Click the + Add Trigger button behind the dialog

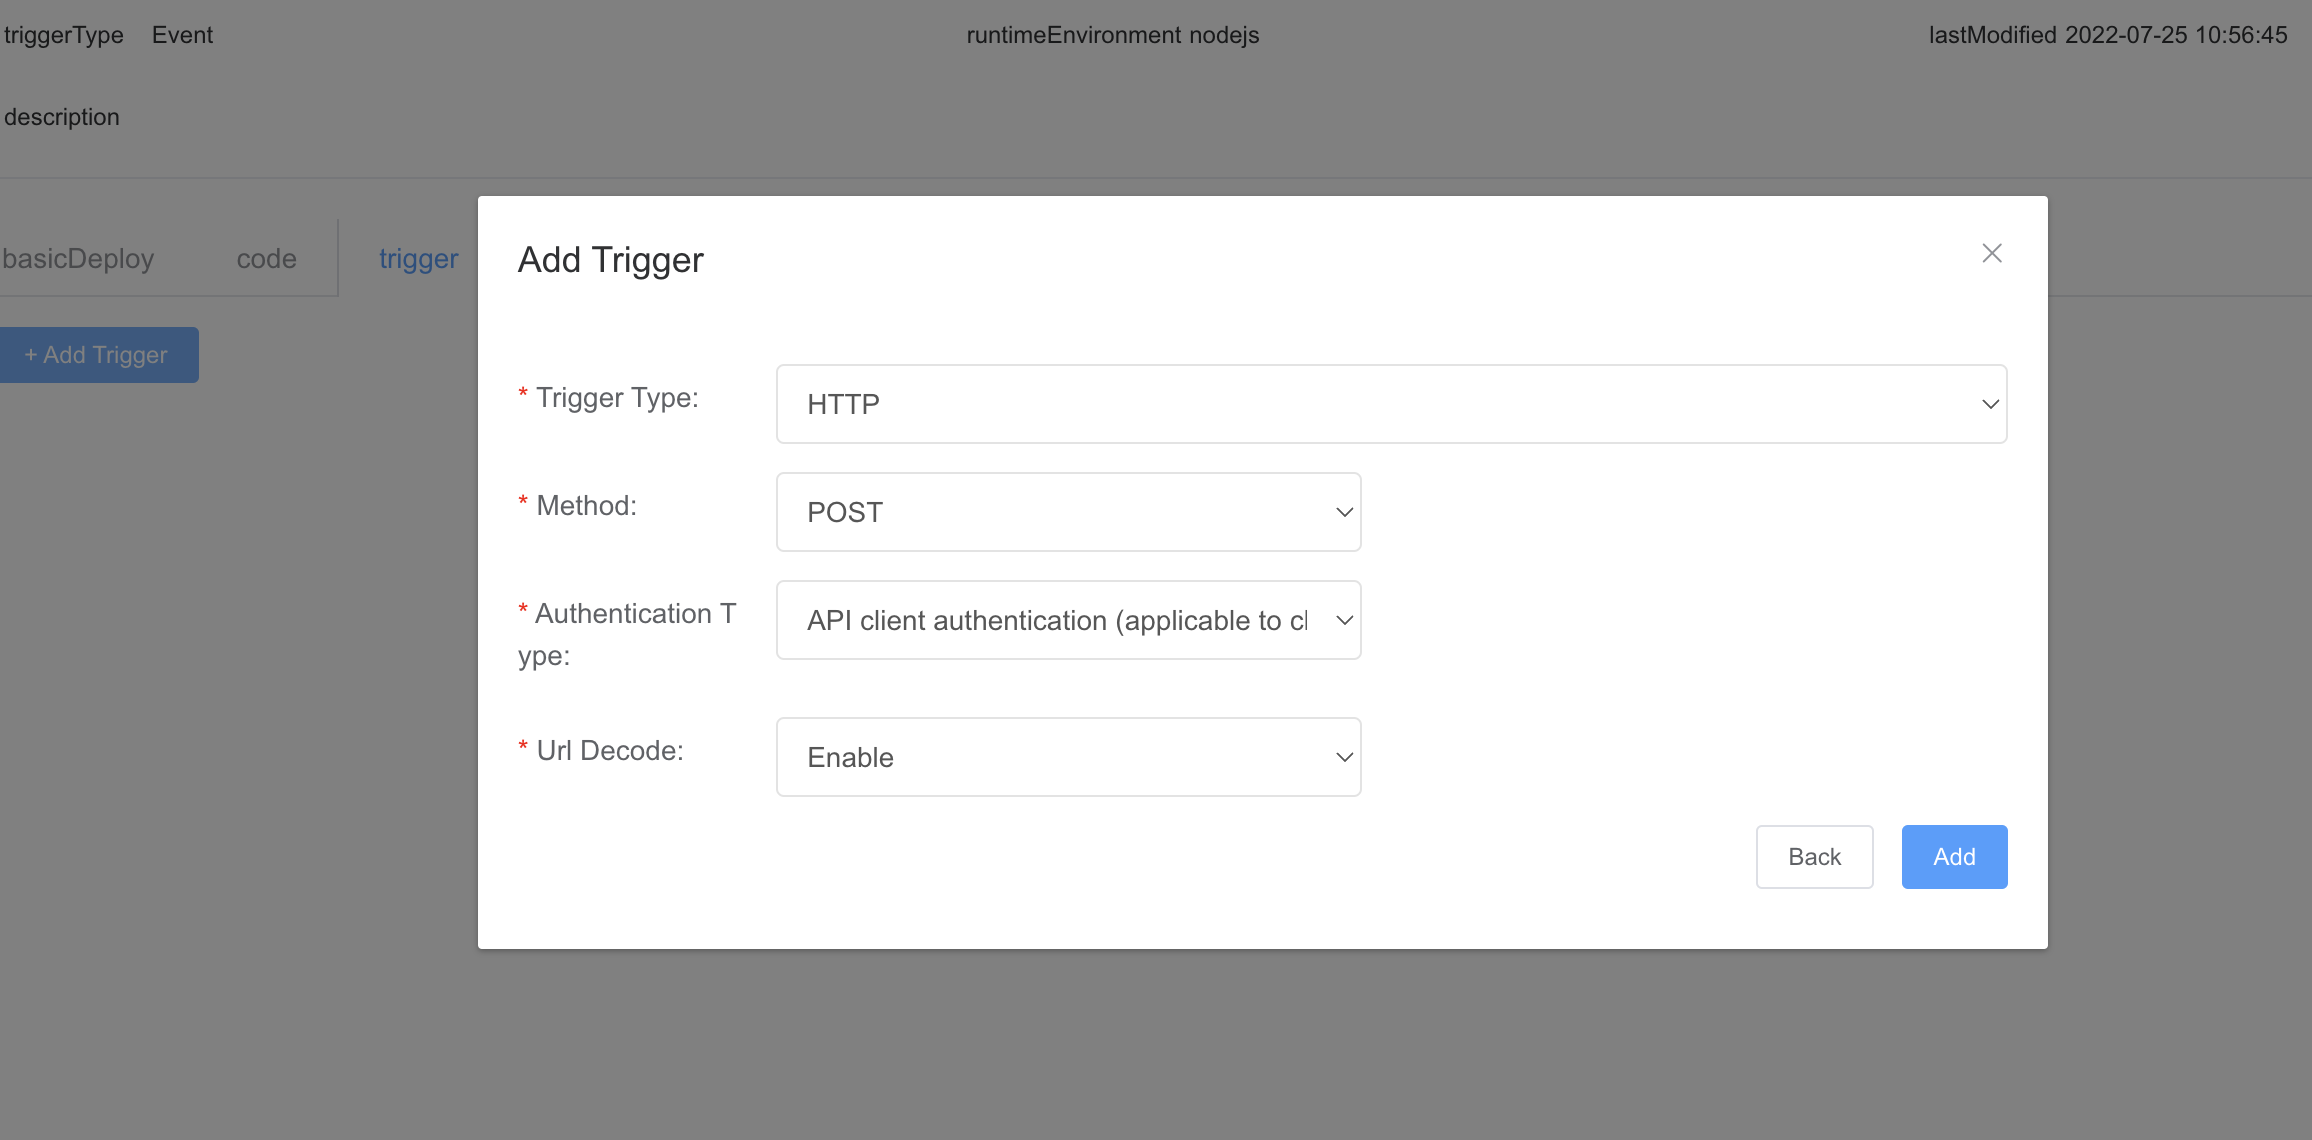[x=98, y=355]
